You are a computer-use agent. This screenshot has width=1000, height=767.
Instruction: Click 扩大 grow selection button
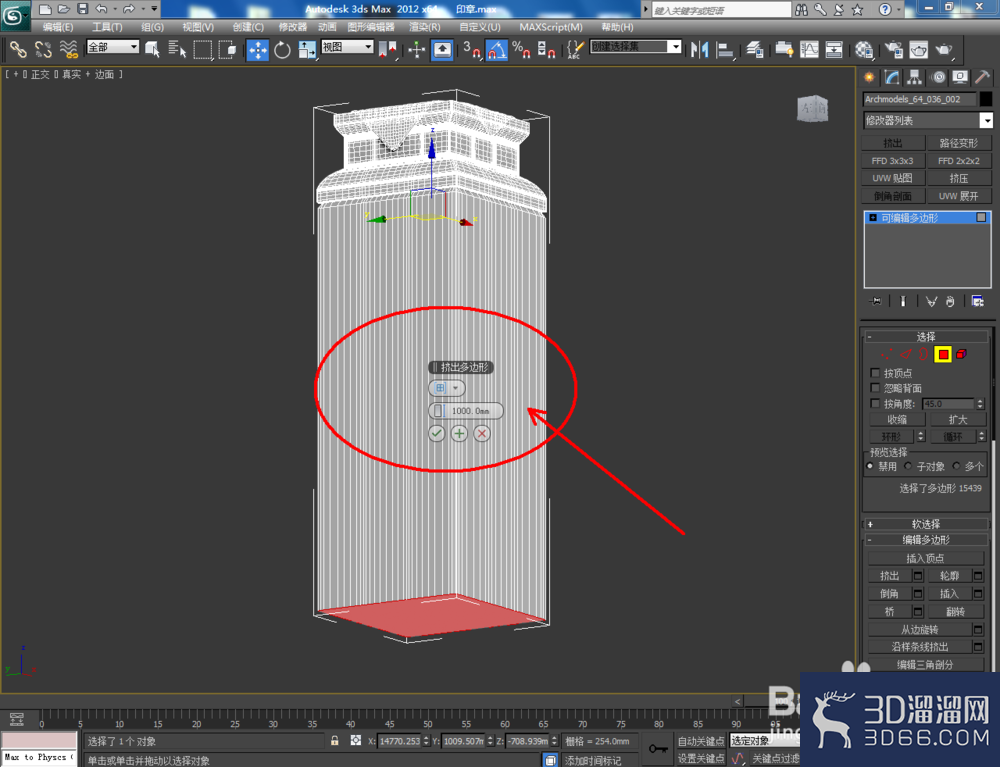pos(957,420)
